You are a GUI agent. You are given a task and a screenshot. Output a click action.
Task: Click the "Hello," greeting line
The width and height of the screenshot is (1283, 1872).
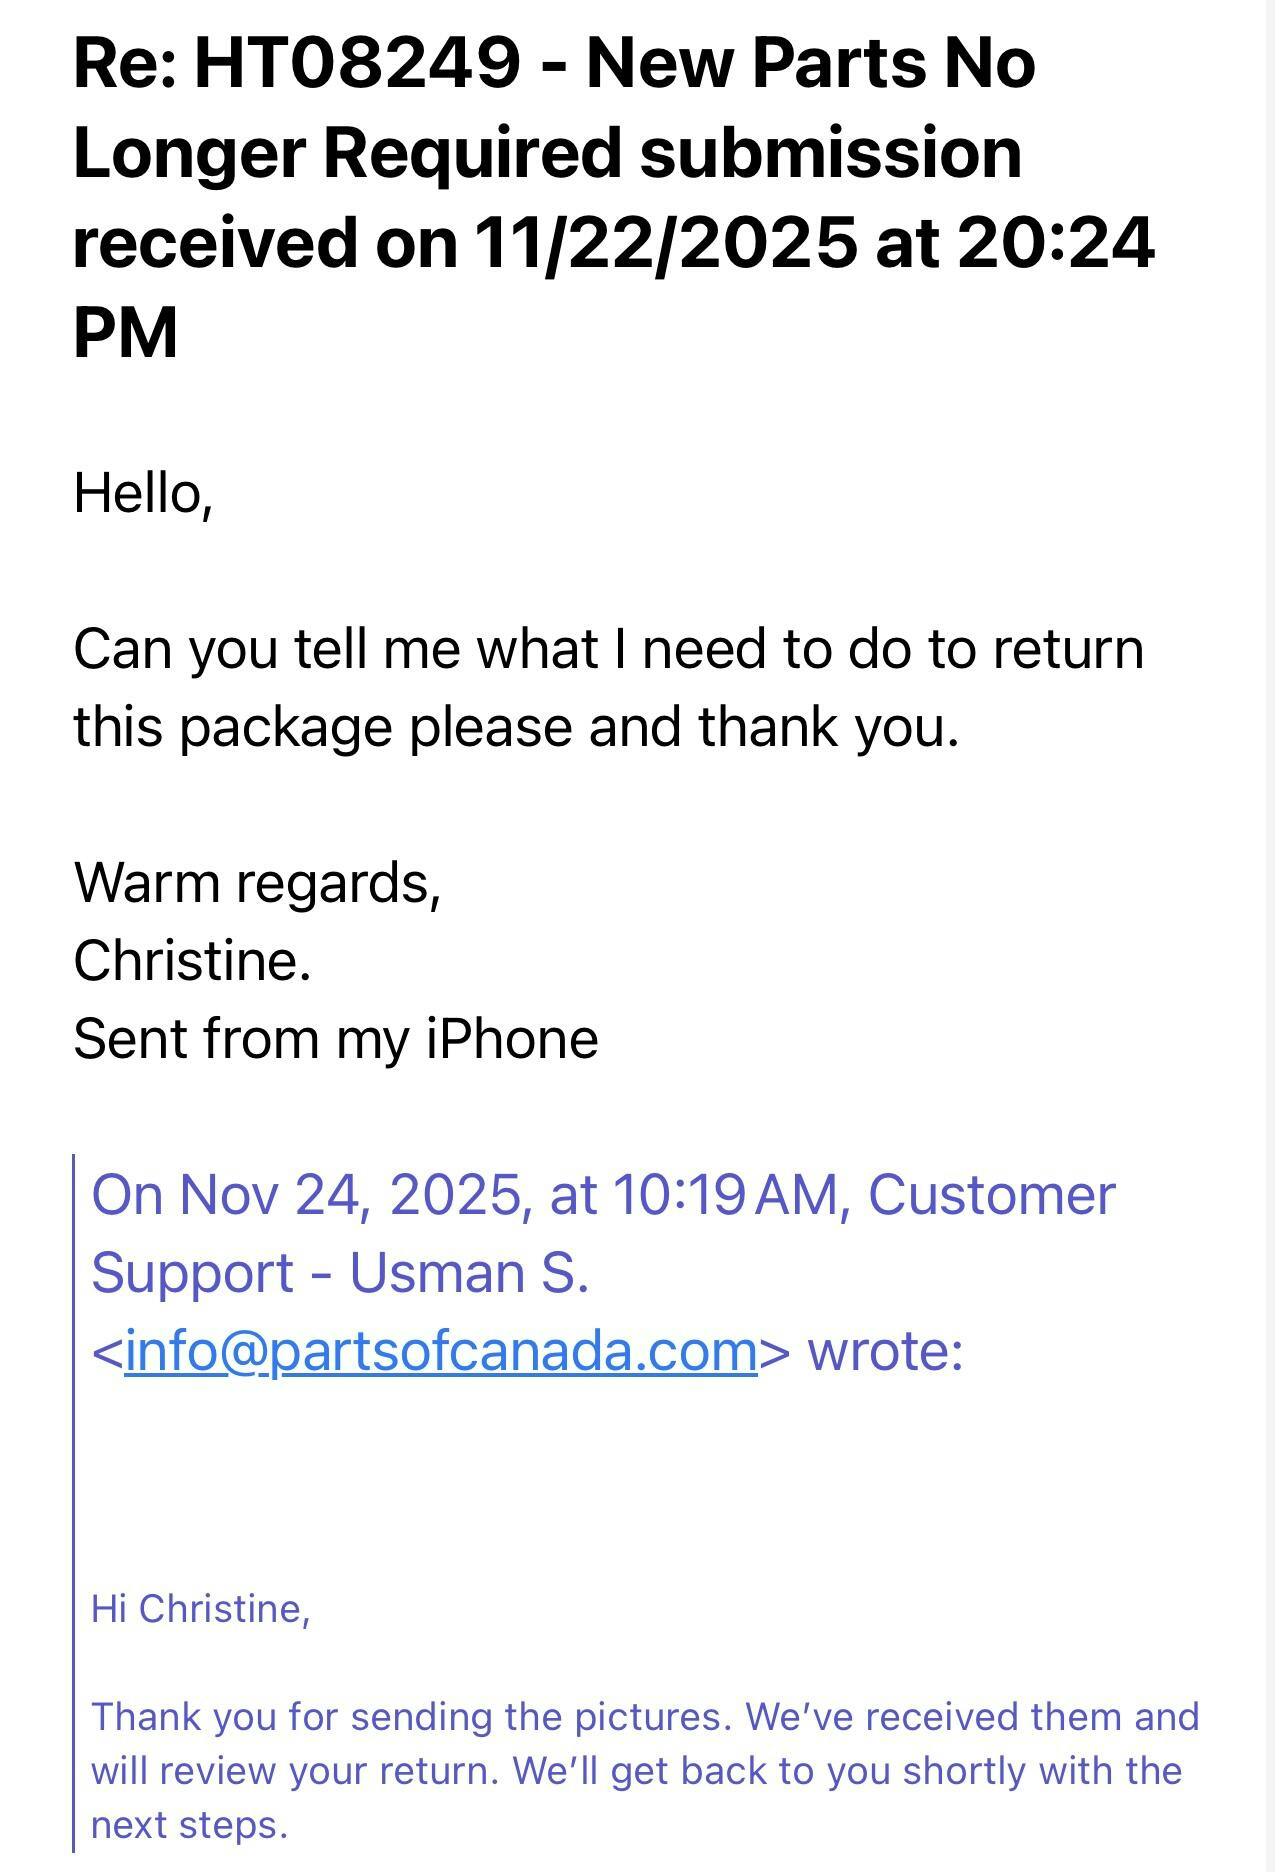pyautogui.click(x=143, y=493)
